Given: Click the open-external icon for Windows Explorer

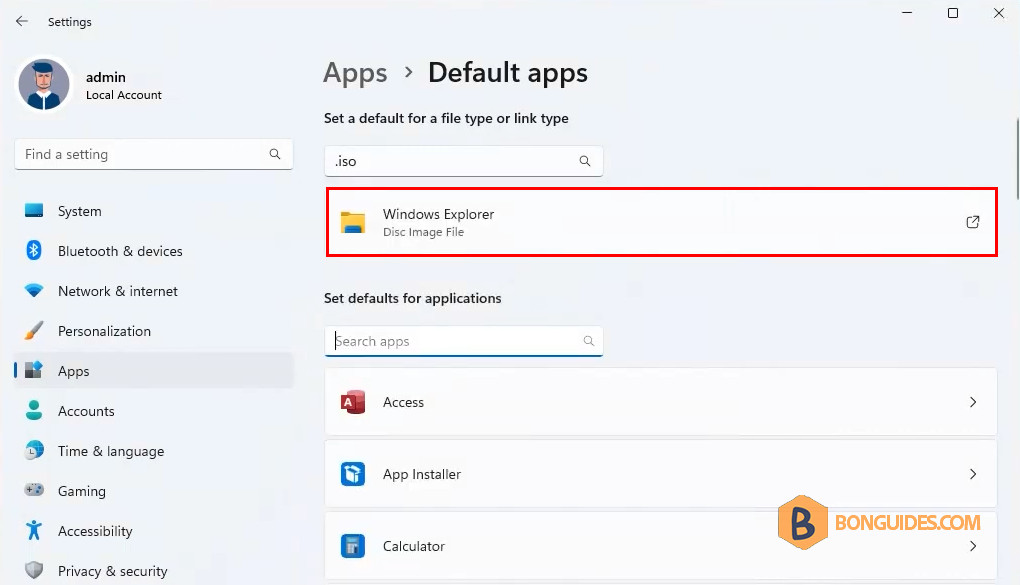Looking at the screenshot, I should coord(973,223).
